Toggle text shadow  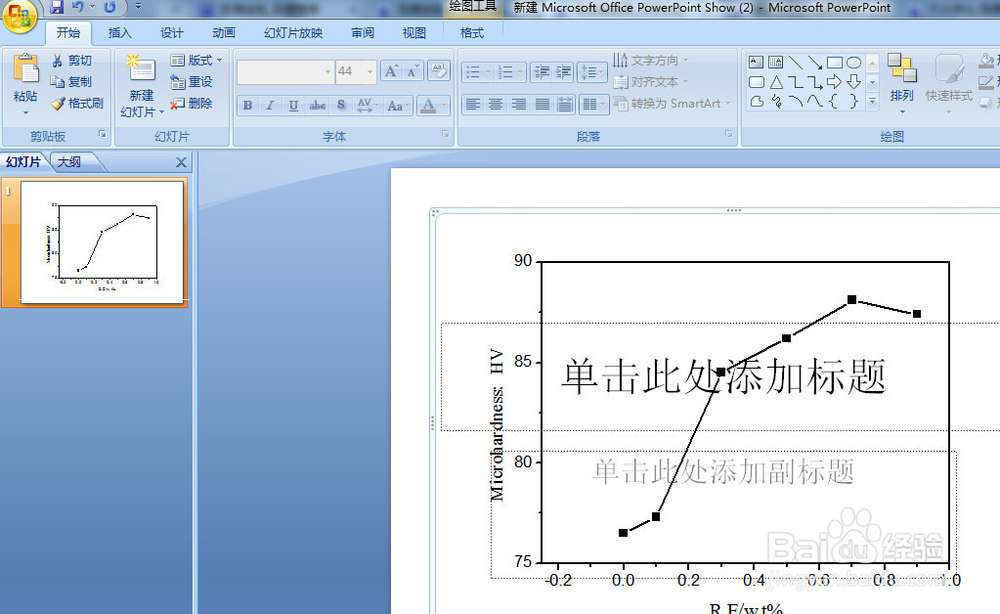click(x=341, y=105)
